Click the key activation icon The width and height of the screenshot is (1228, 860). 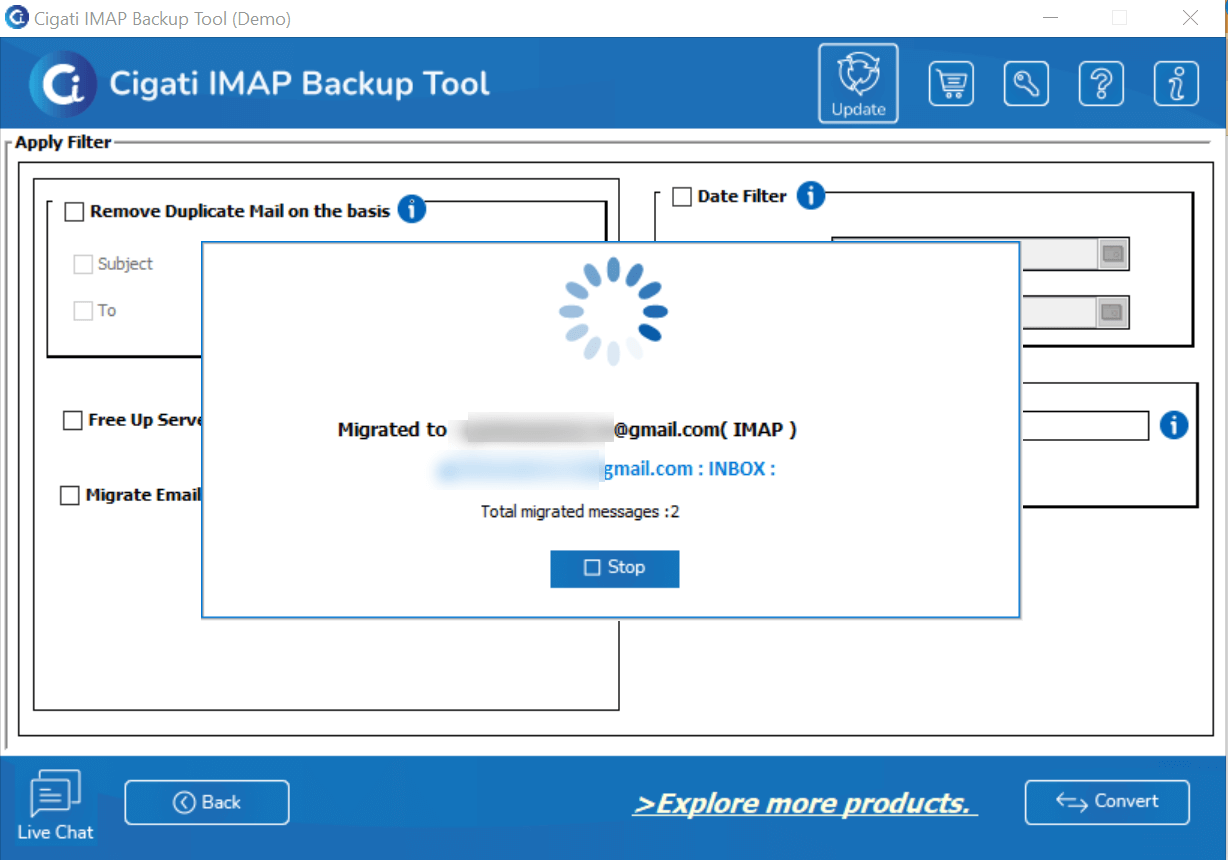(1026, 83)
